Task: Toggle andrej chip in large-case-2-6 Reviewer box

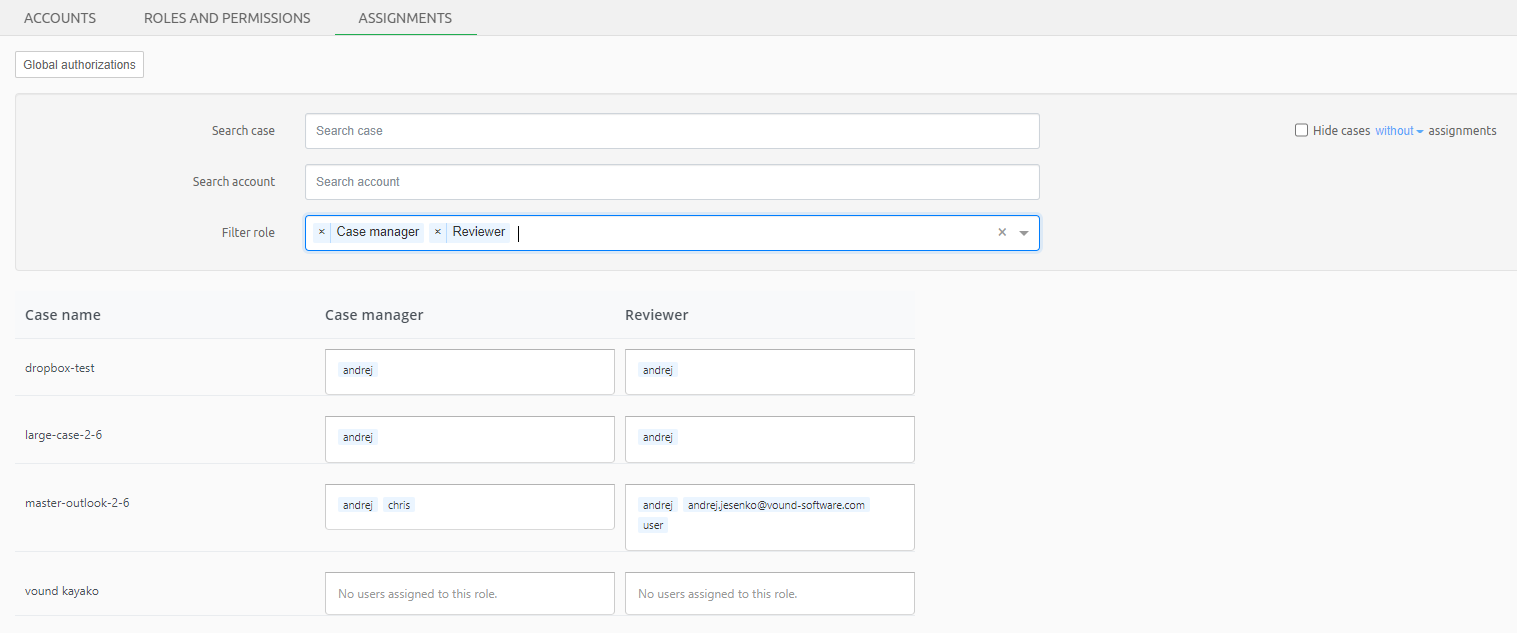Action: pos(657,437)
